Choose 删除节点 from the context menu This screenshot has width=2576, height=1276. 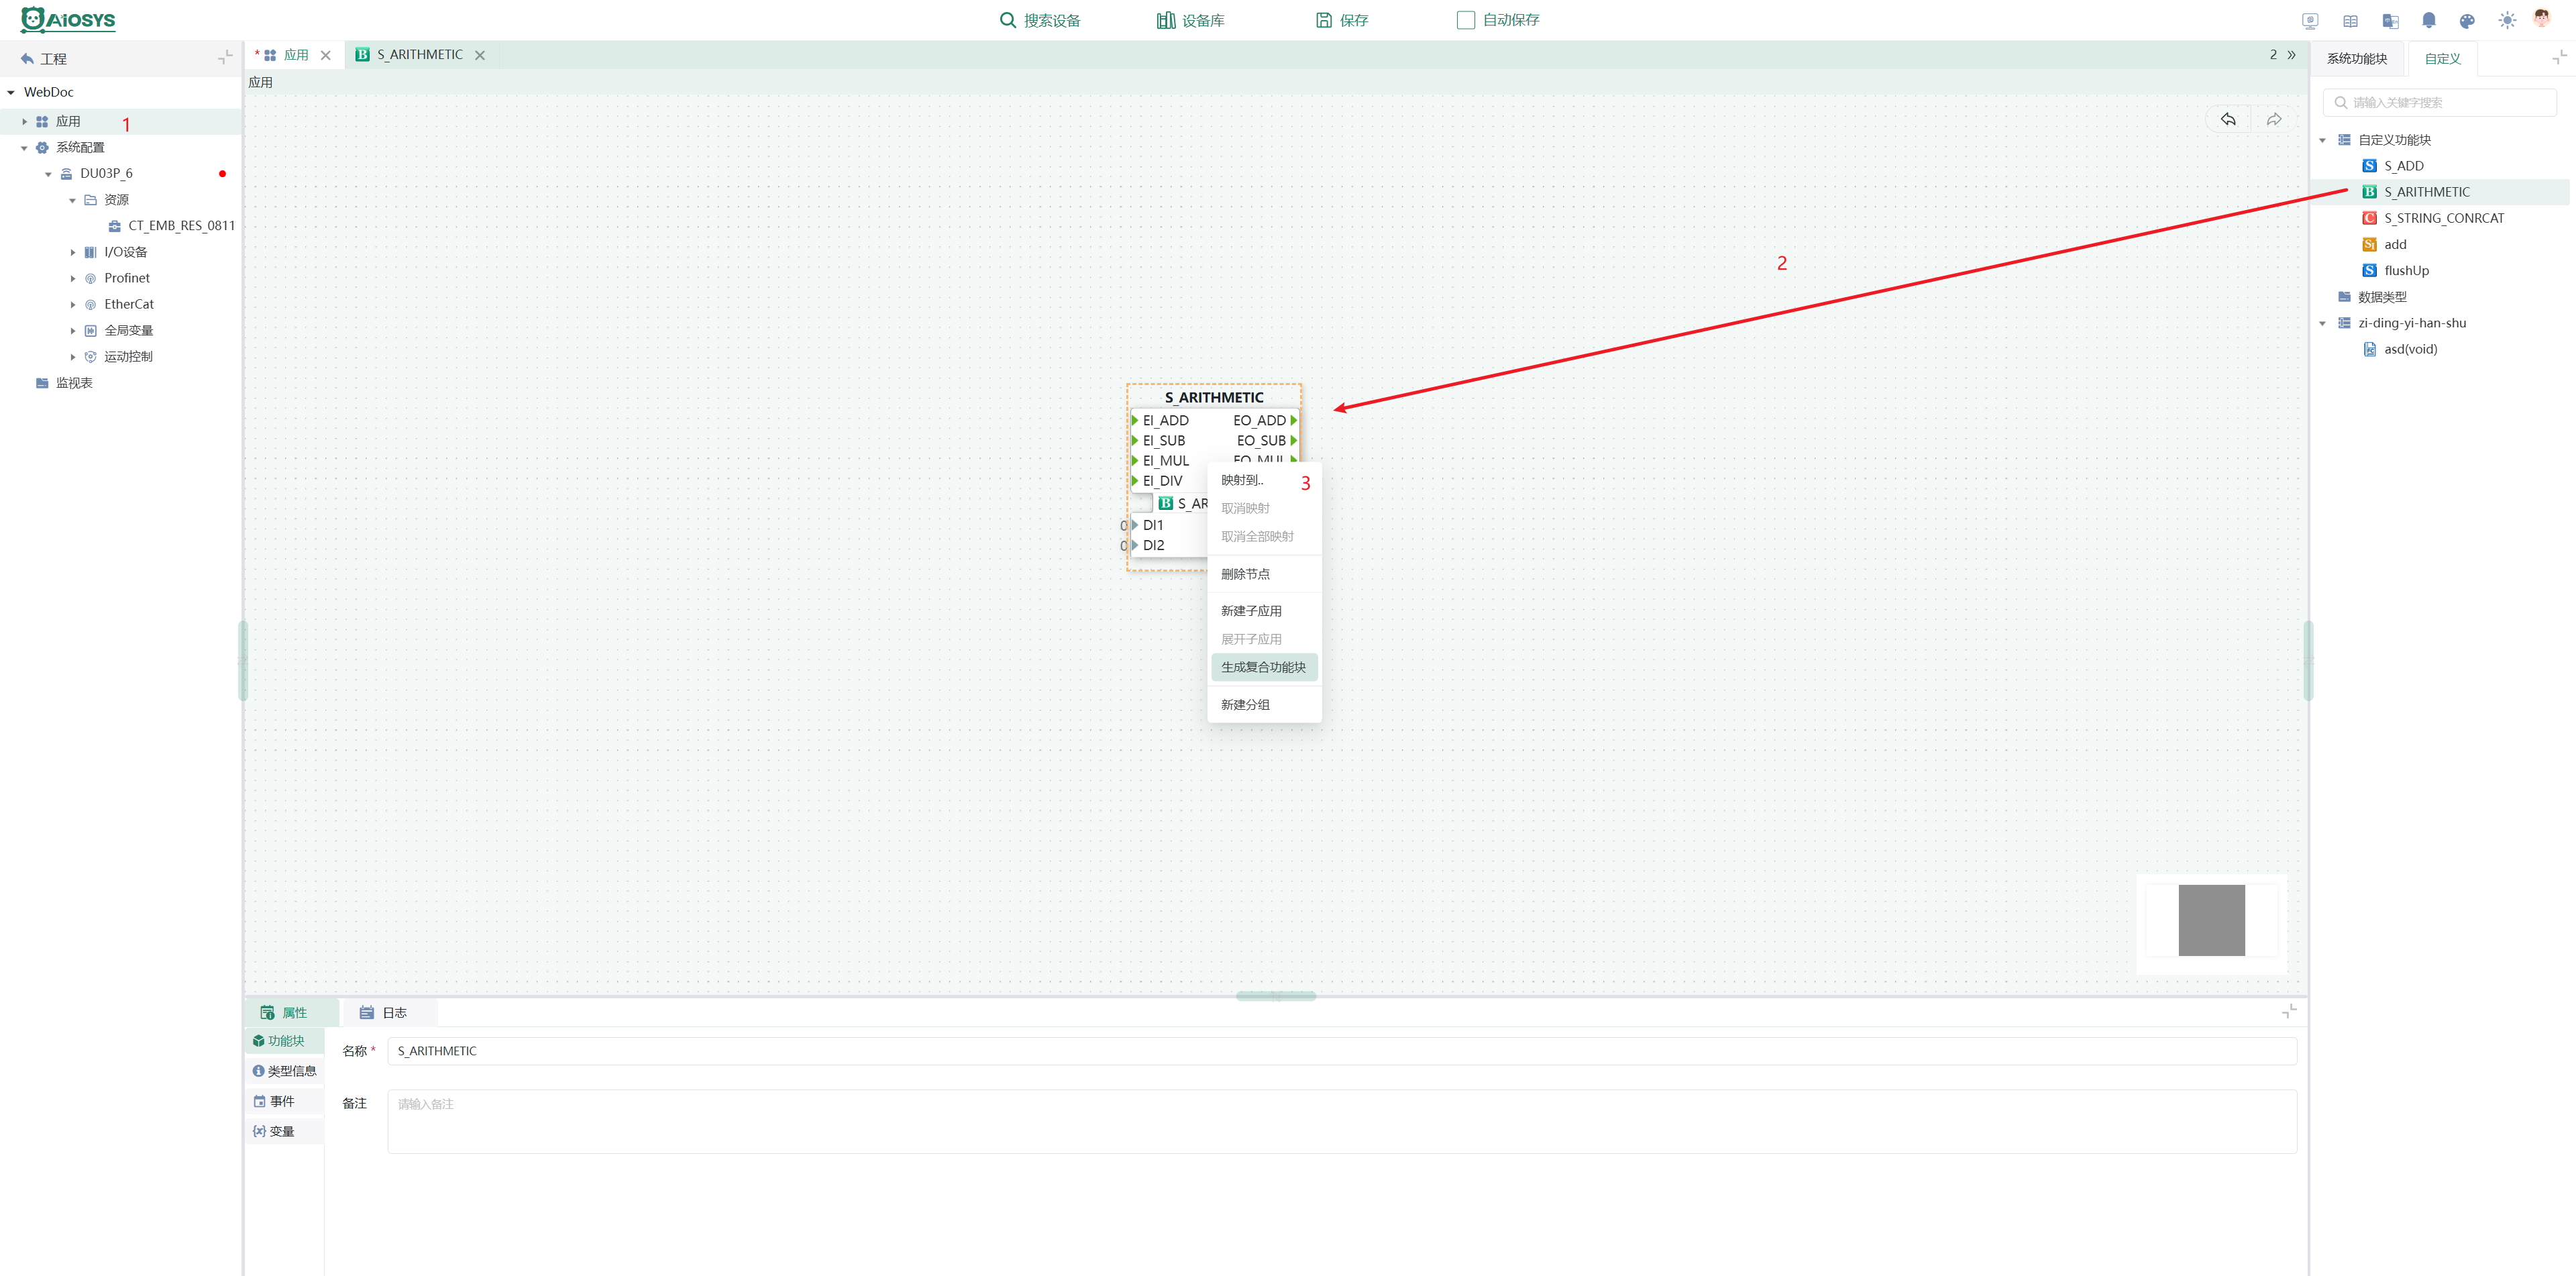[x=1264, y=574]
